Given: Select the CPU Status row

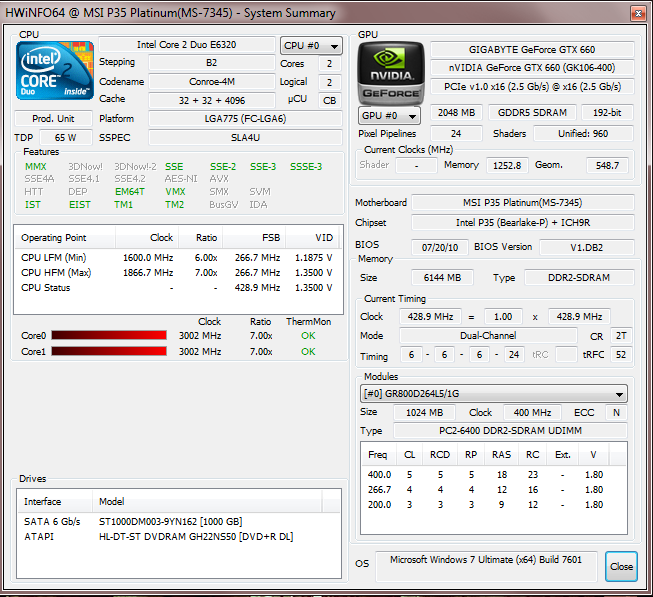Looking at the screenshot, I should tap(177, 288).
